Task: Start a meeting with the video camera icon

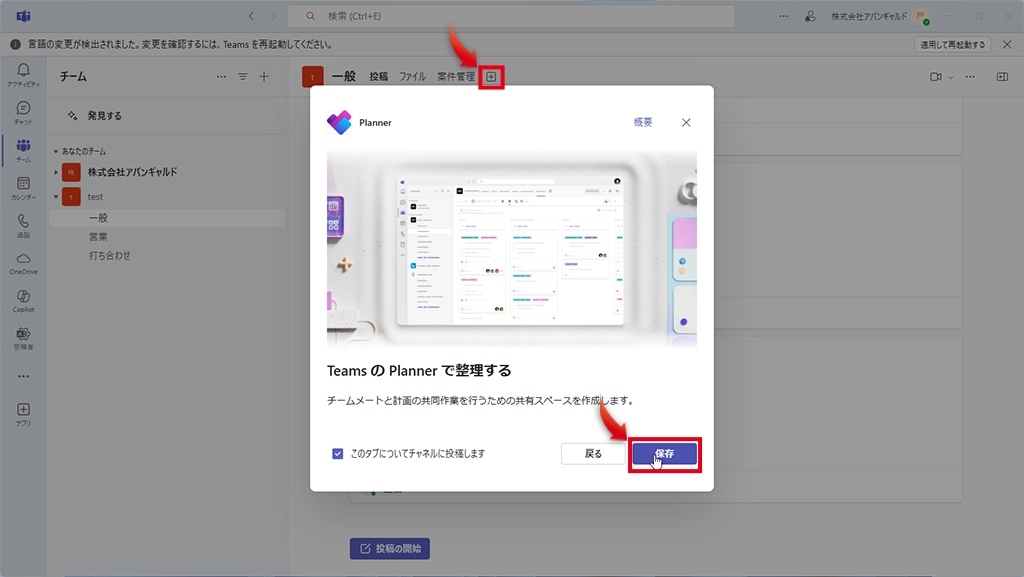Action: coord(936,77)
